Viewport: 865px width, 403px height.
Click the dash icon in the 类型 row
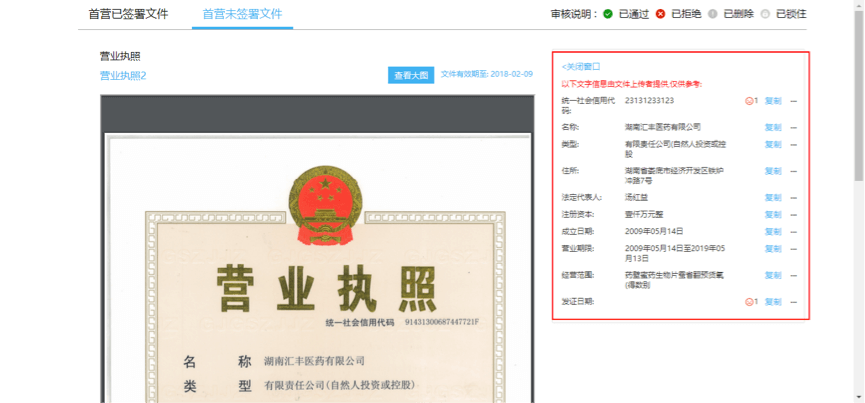(x=794, y=144)
